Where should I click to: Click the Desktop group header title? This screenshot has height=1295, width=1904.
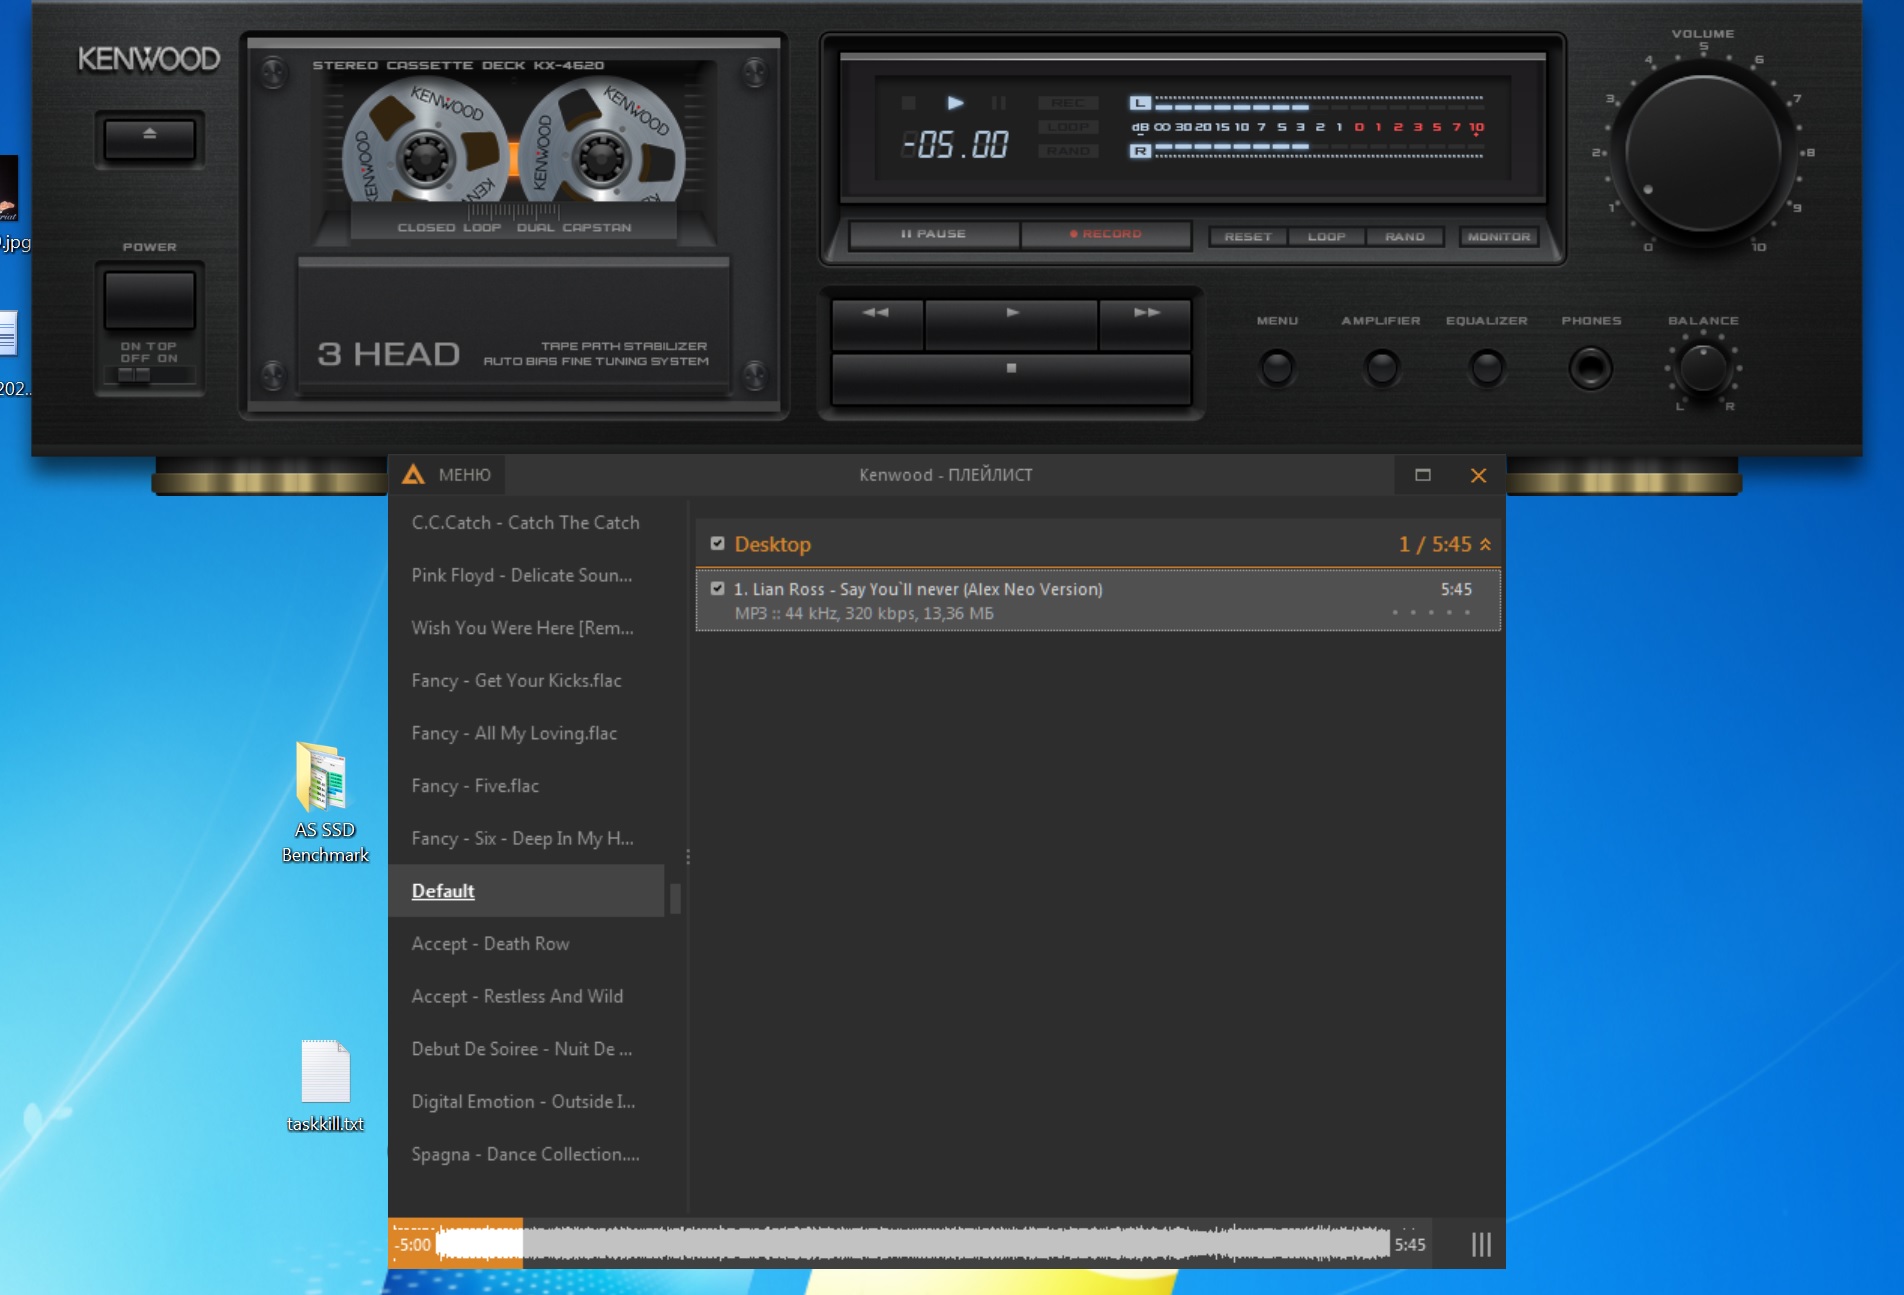[772, 544]
